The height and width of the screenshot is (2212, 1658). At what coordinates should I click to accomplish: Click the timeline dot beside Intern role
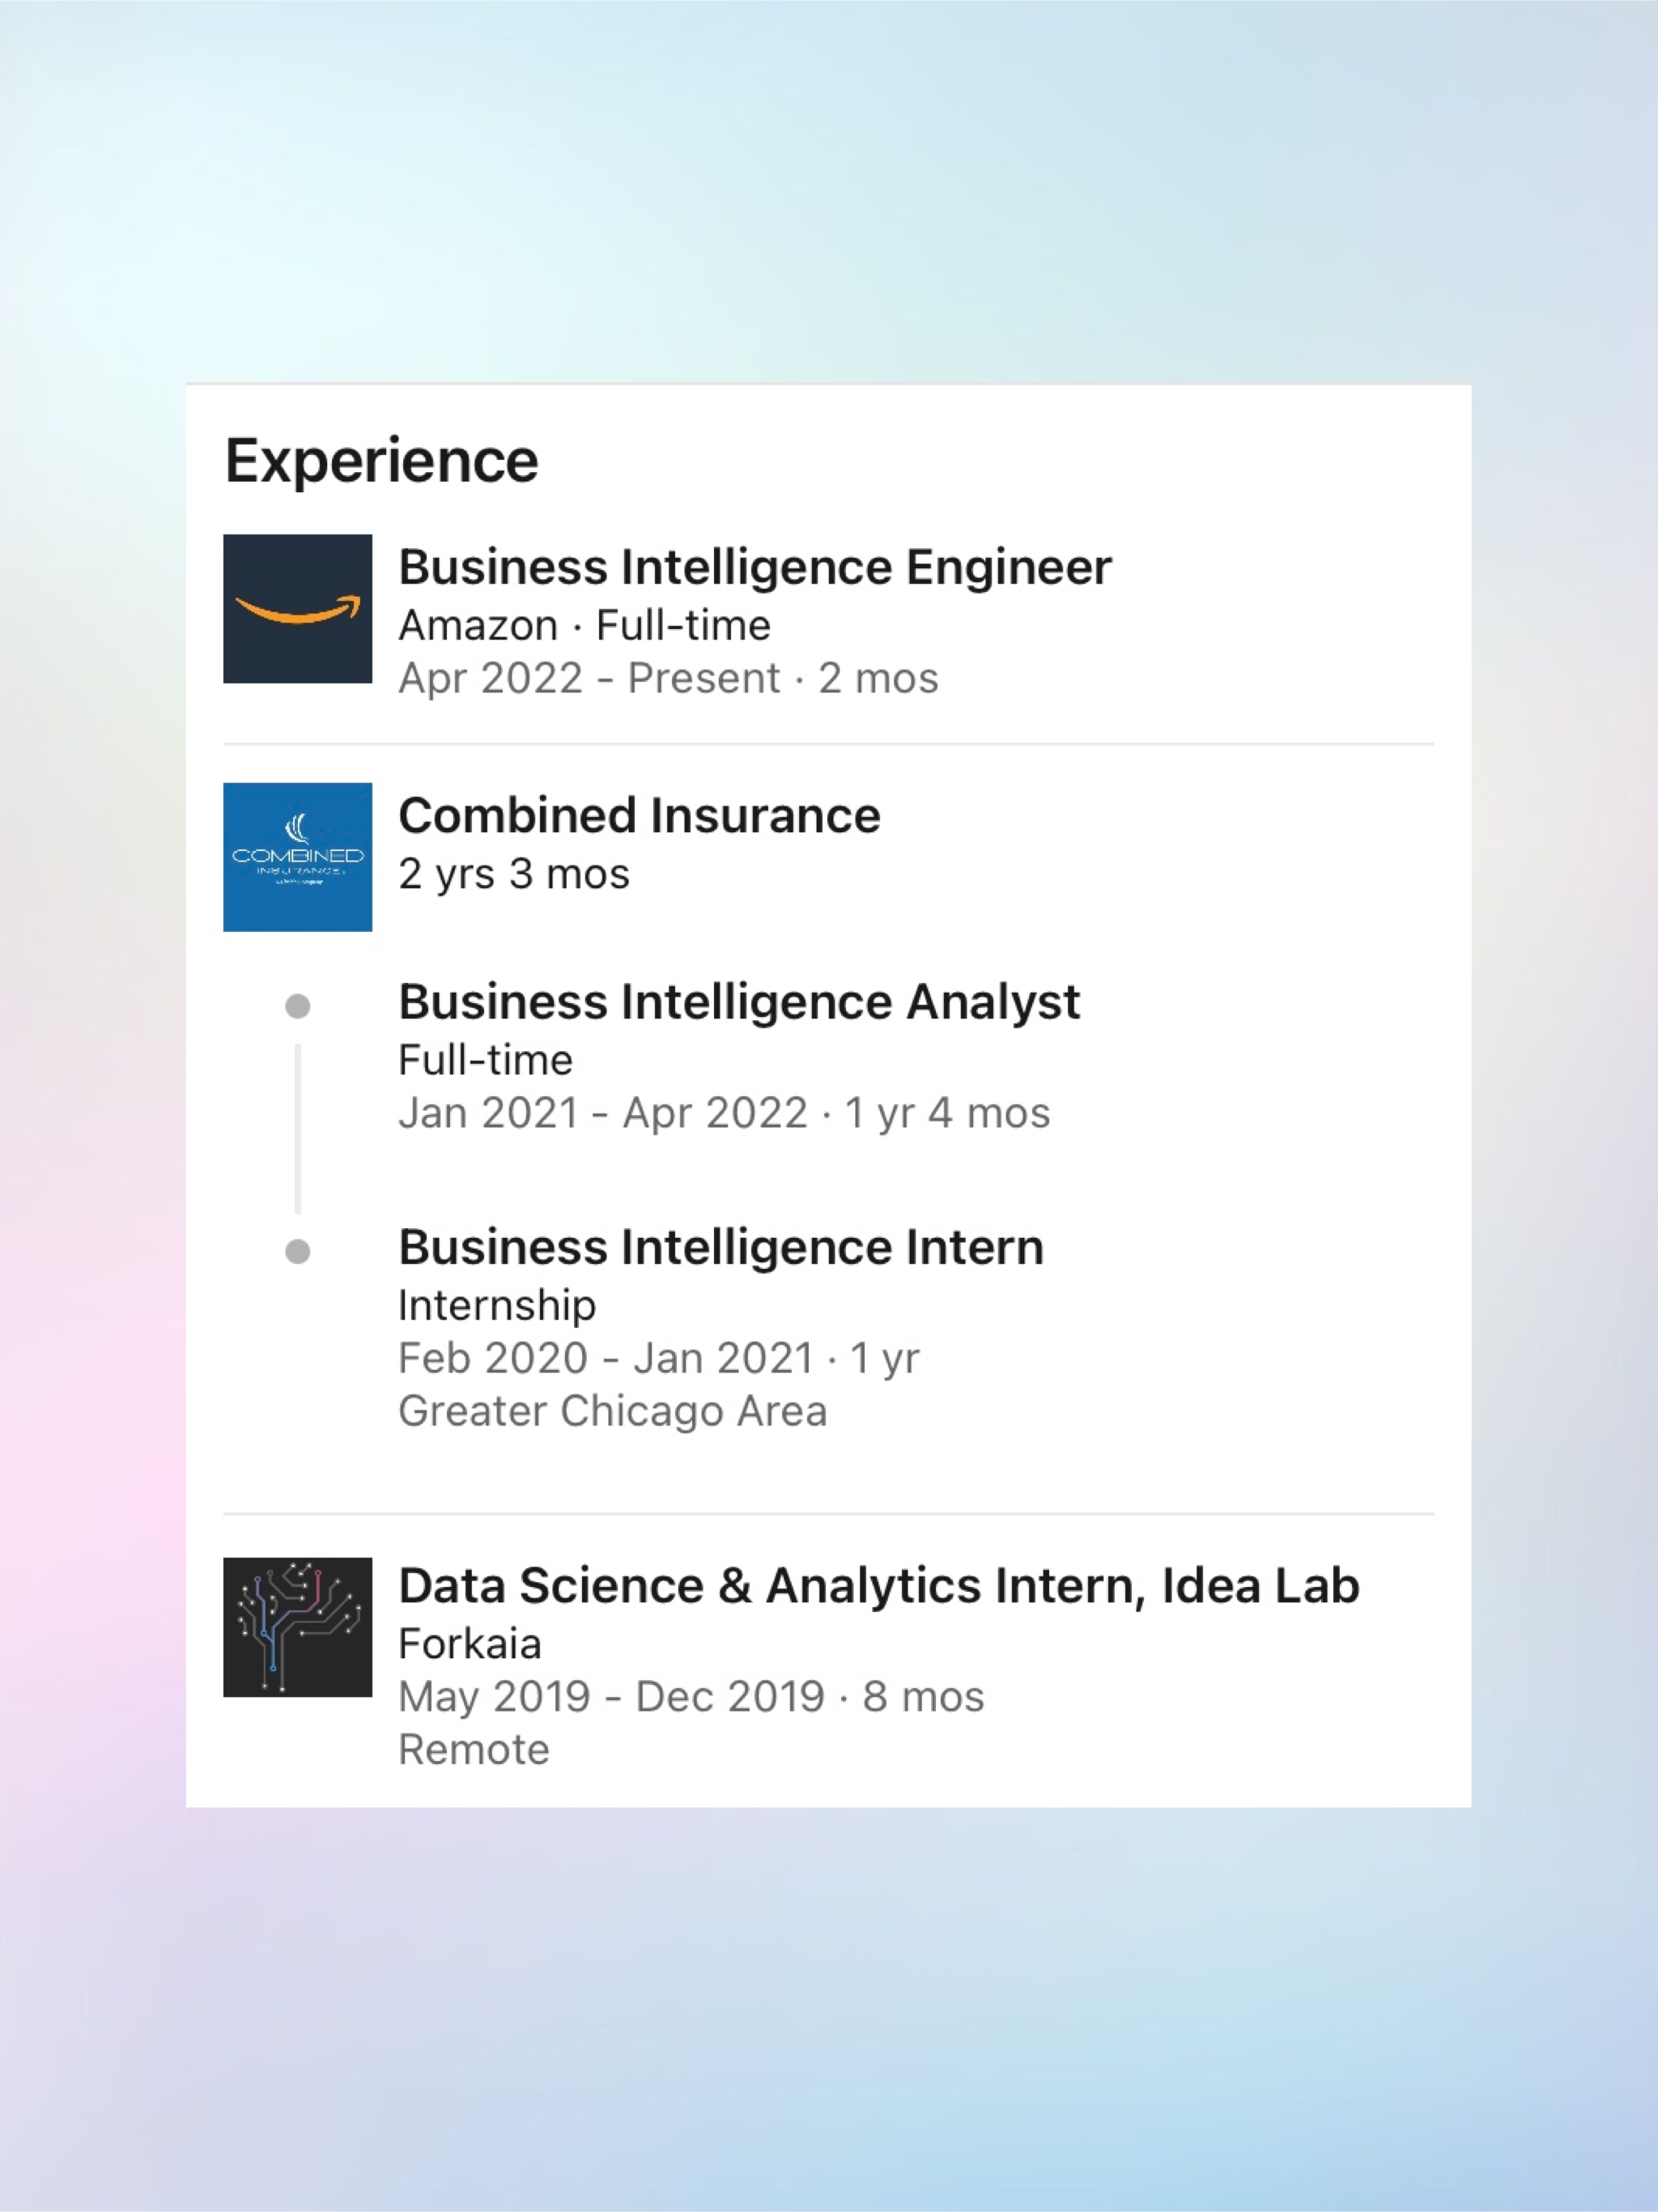pos(298,1252)
